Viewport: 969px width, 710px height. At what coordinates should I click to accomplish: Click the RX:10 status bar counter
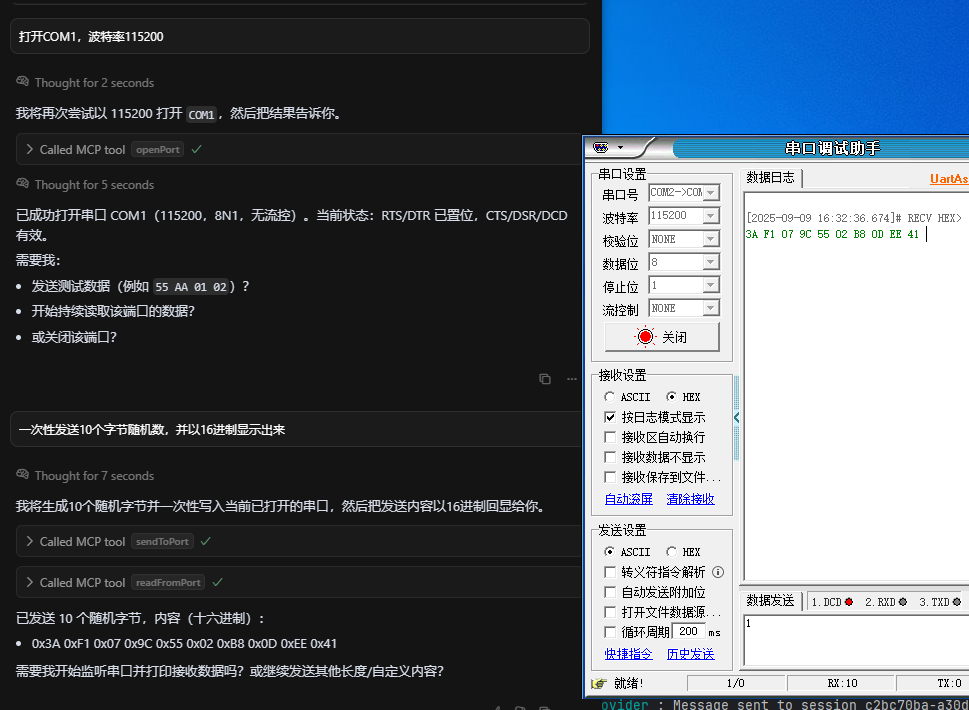tap(842, 683)
